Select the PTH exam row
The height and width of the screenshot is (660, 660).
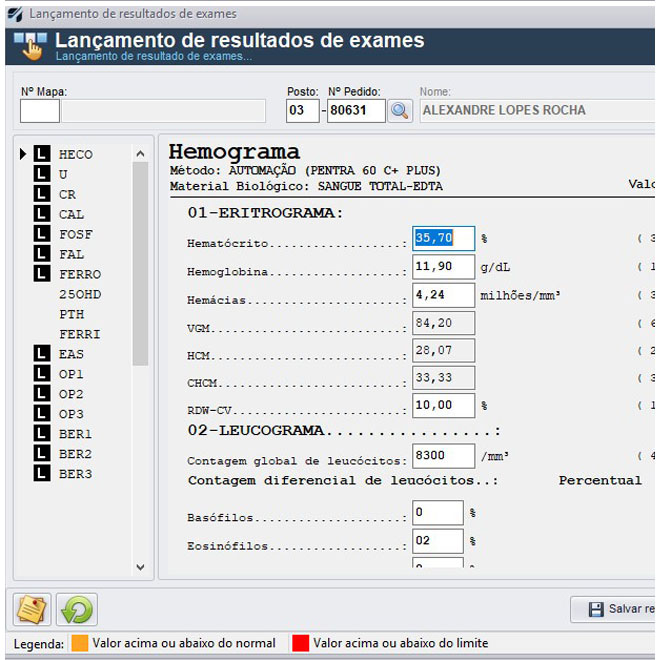pos(72,314)
